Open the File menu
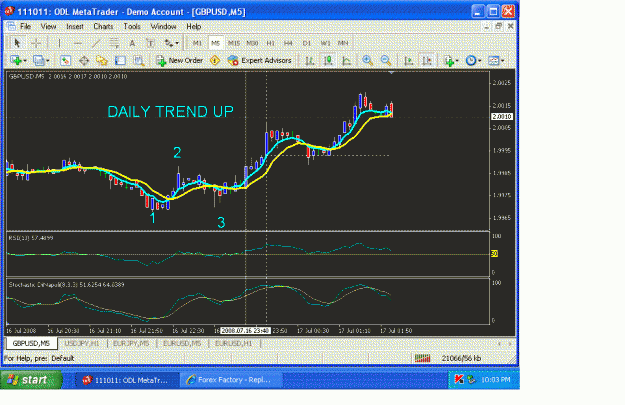 pyautogui.click(x=26, y=27)
